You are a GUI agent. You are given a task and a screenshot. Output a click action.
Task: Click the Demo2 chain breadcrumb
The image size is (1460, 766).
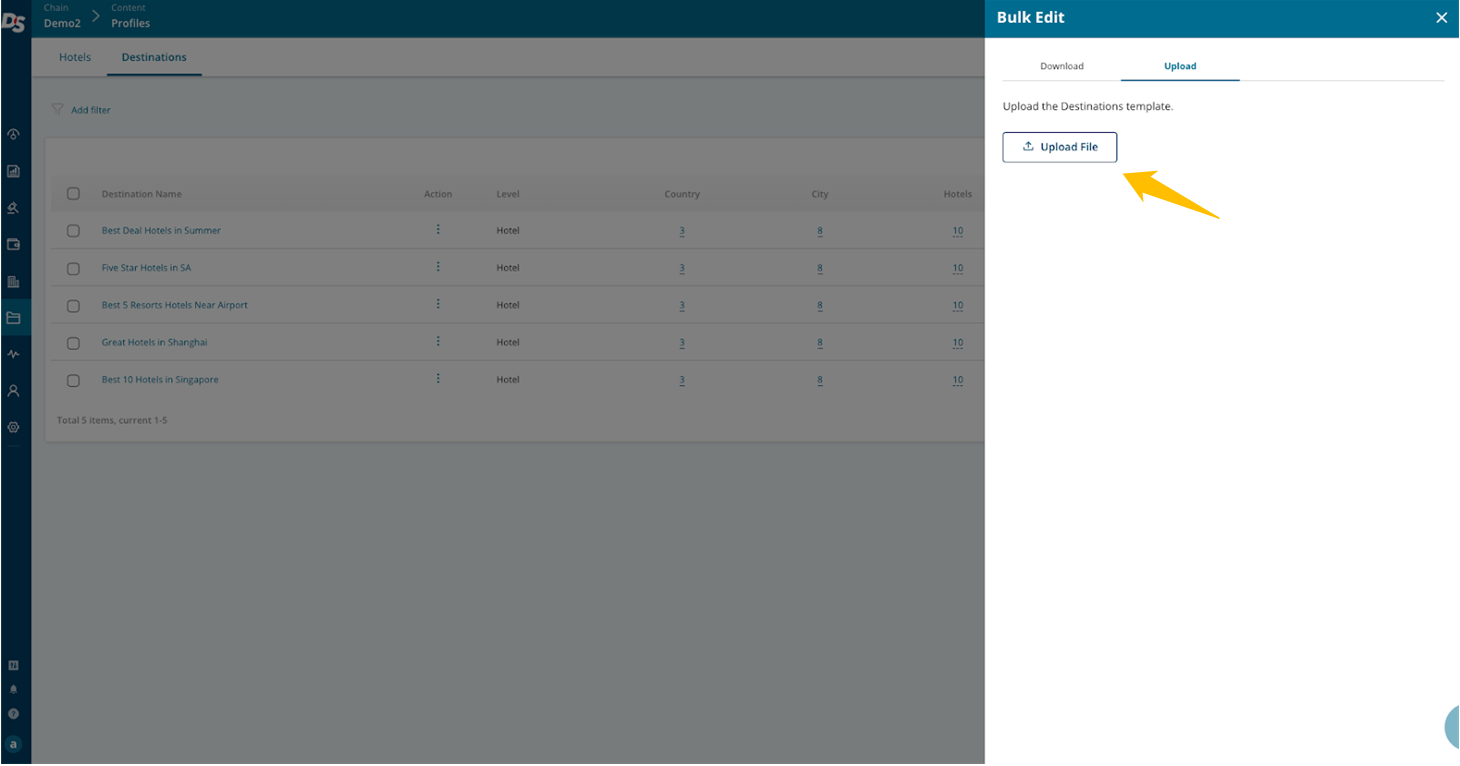tap(62, 23)
